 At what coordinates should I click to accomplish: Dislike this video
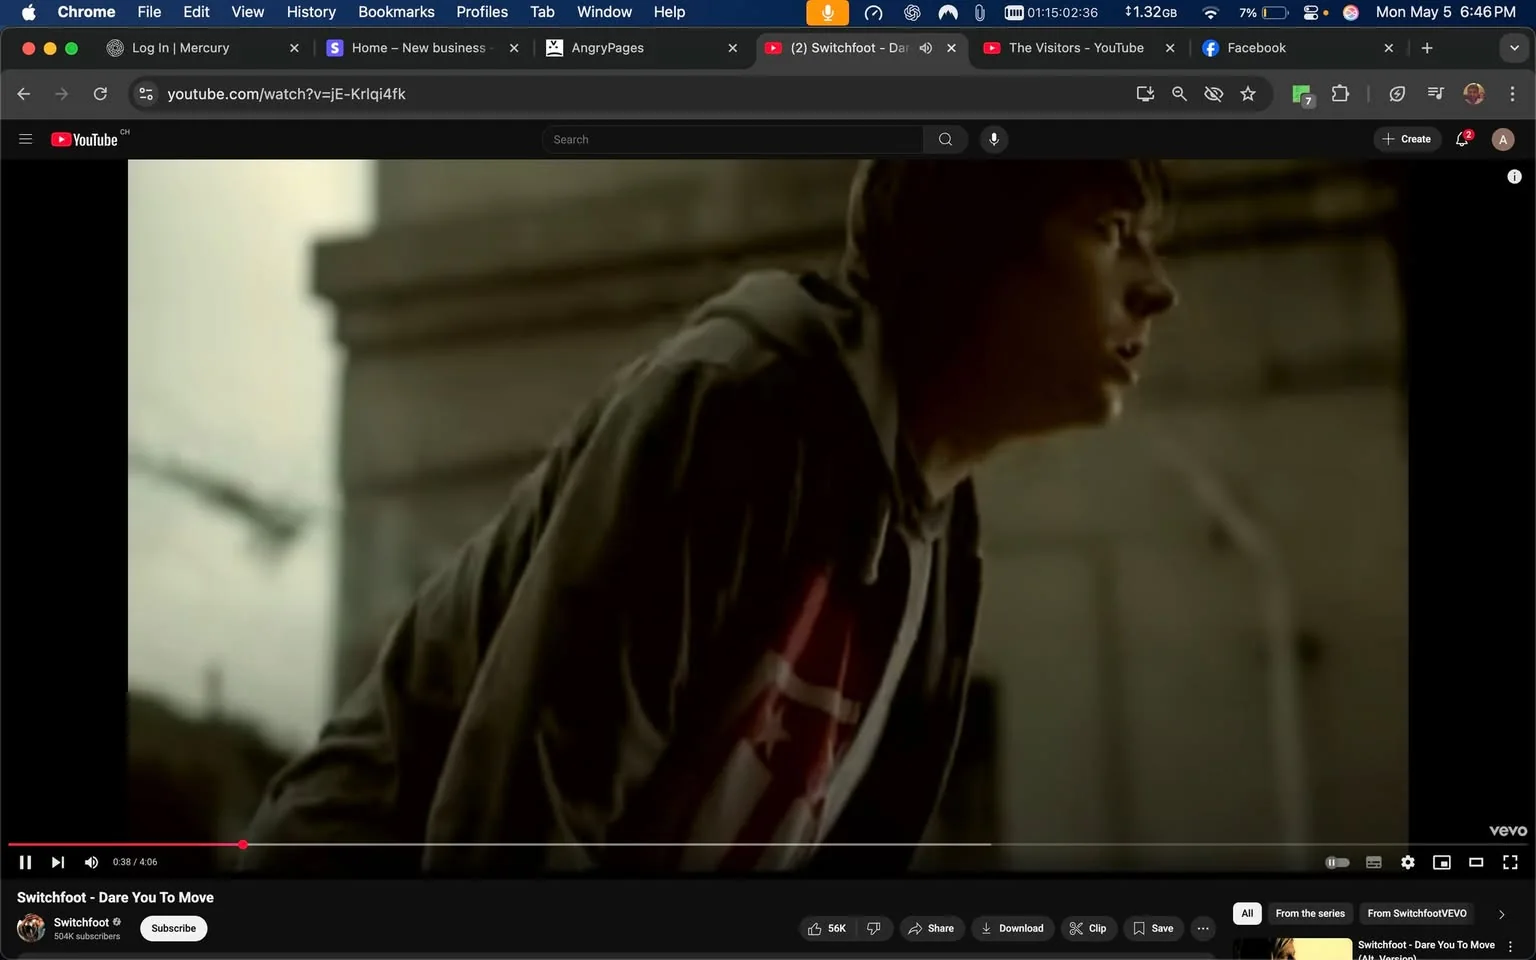coord(874,929)
